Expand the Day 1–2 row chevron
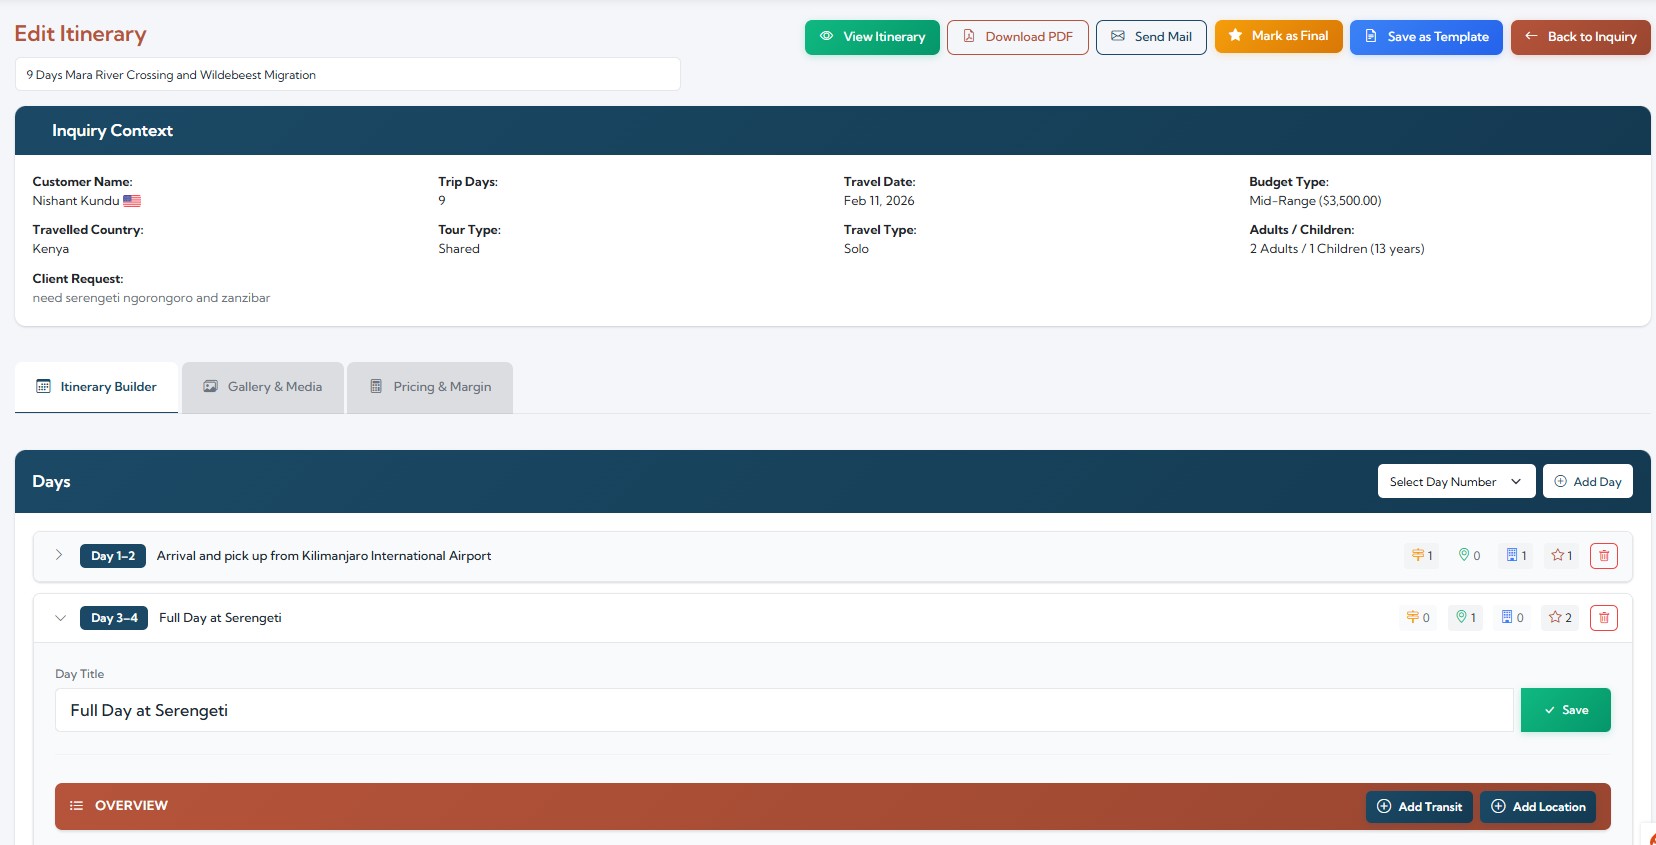 coord(59,555)
